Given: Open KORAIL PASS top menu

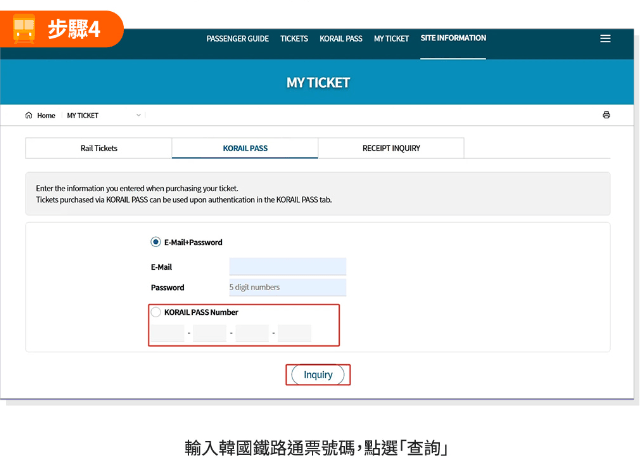Looking at the screenshot, I should point(341,39).
